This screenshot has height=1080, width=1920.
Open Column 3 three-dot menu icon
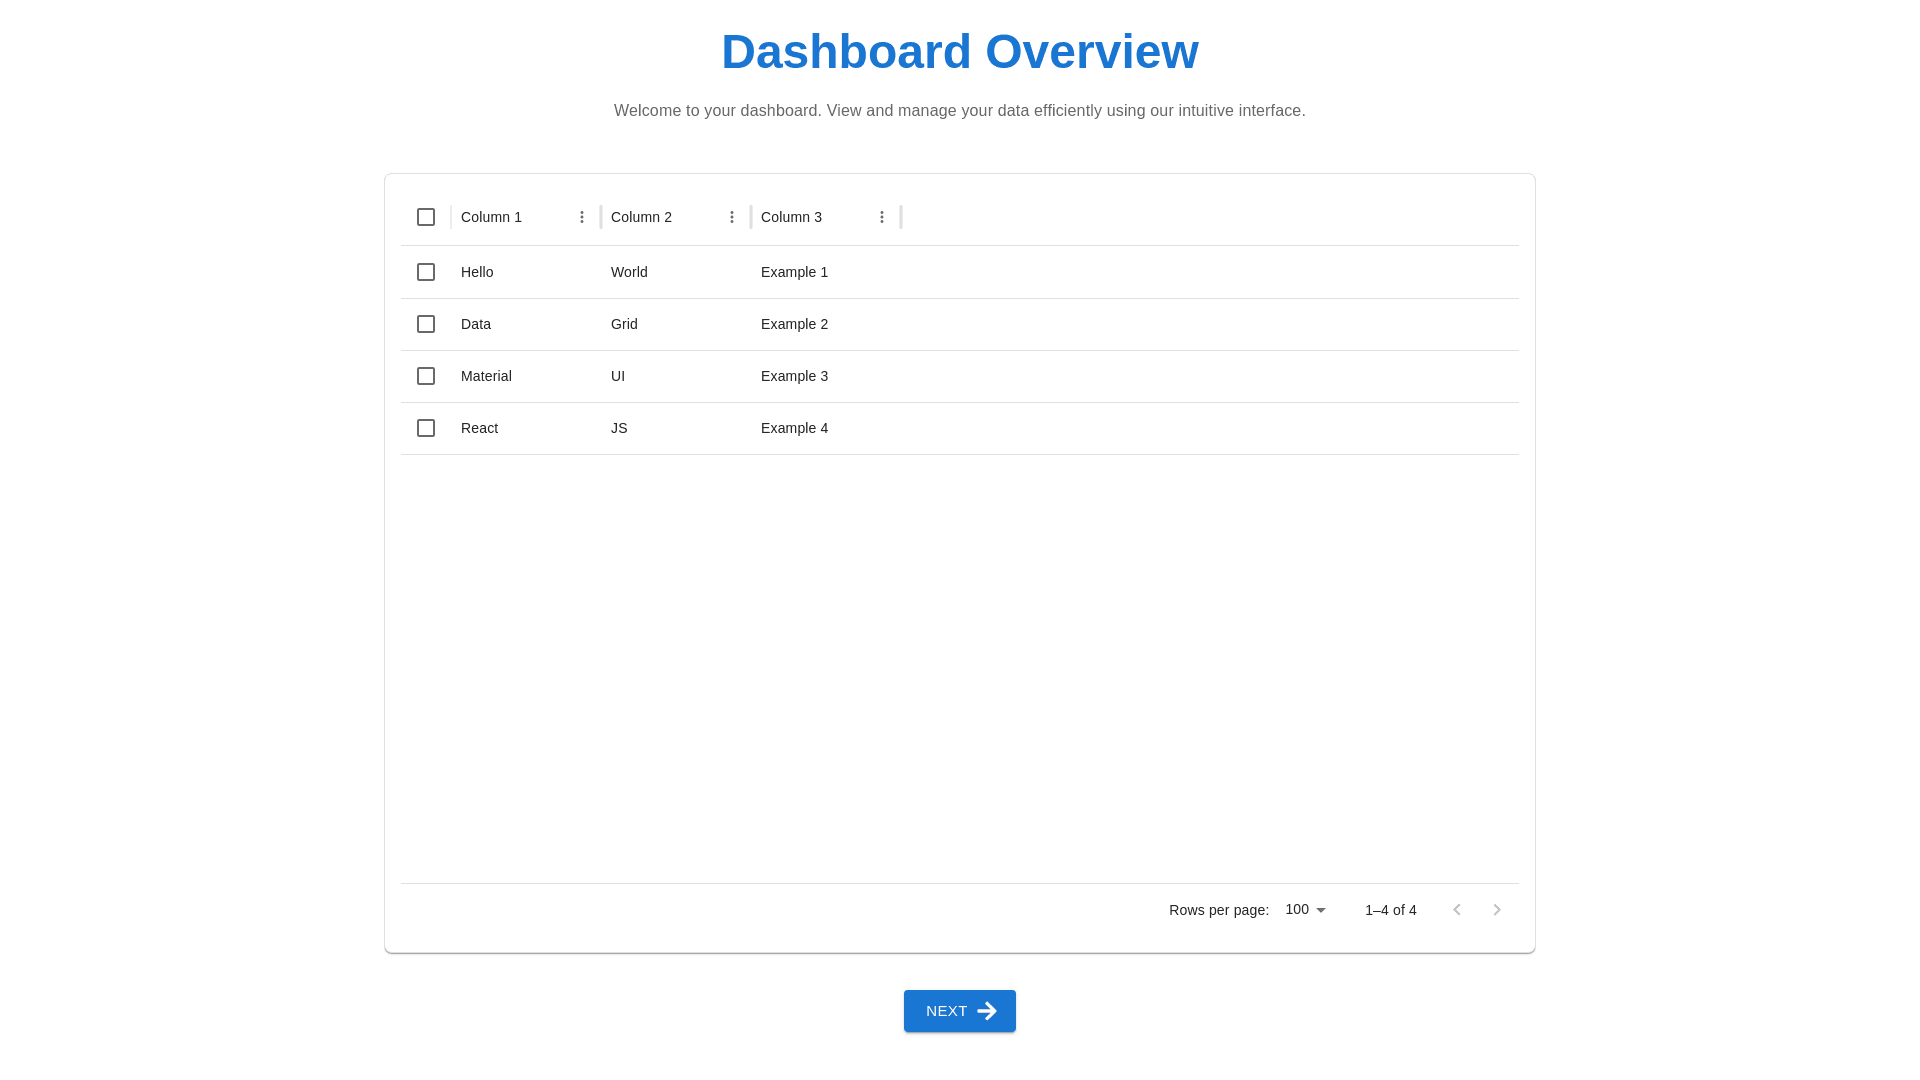point(882,217)
